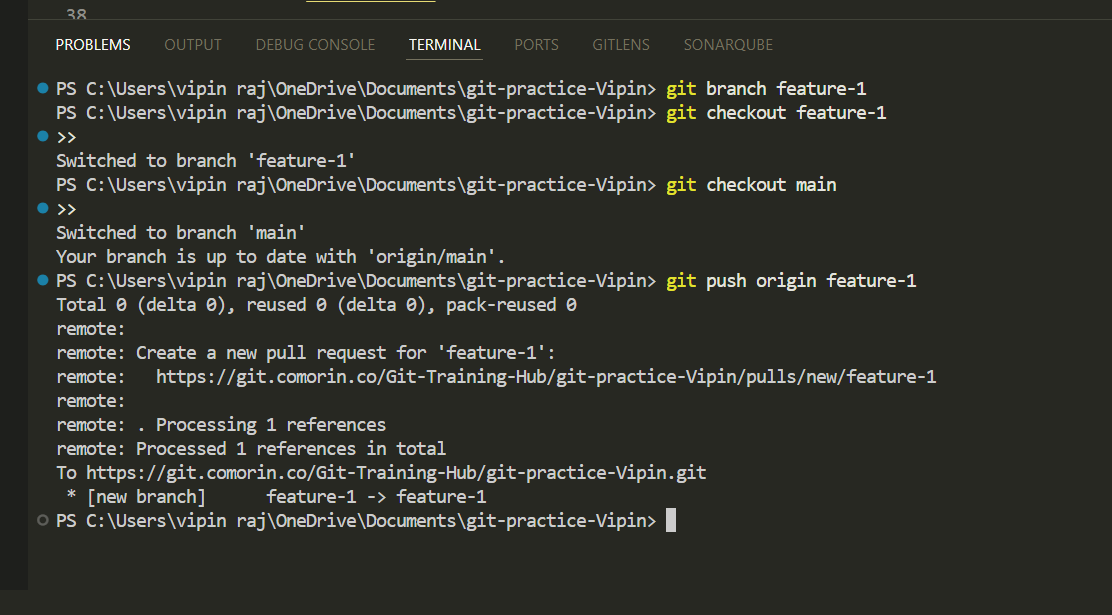Select the "Switched to branch 'main'" output line

[180, 232]
